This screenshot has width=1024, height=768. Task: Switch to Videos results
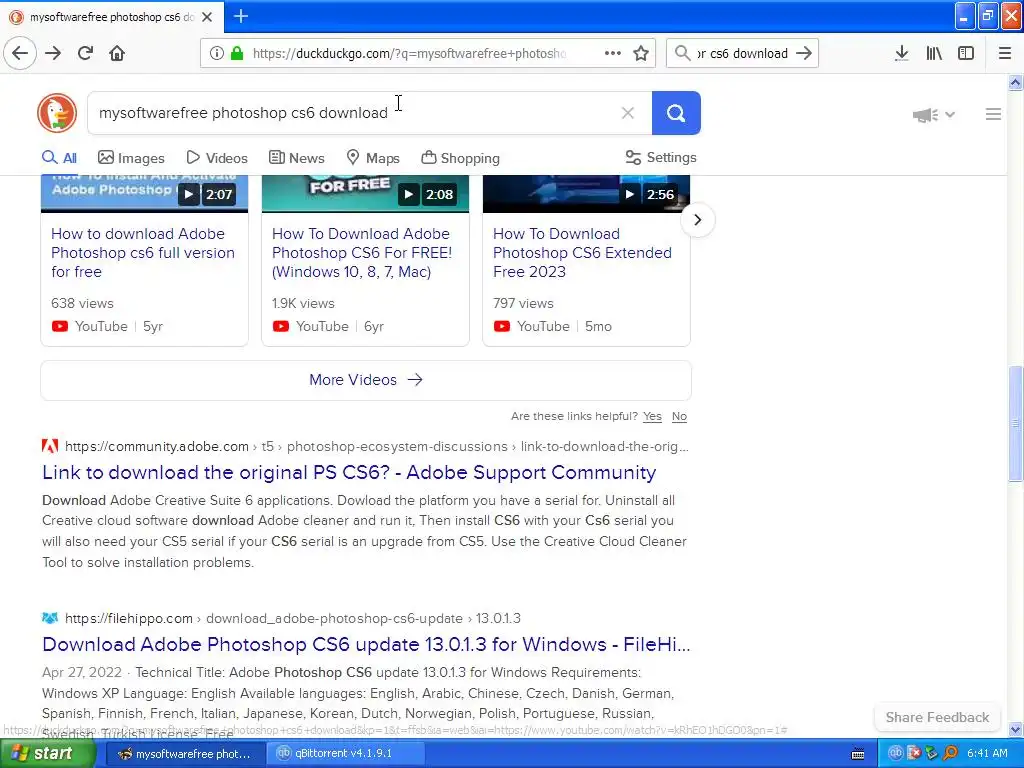coord(217,157)
